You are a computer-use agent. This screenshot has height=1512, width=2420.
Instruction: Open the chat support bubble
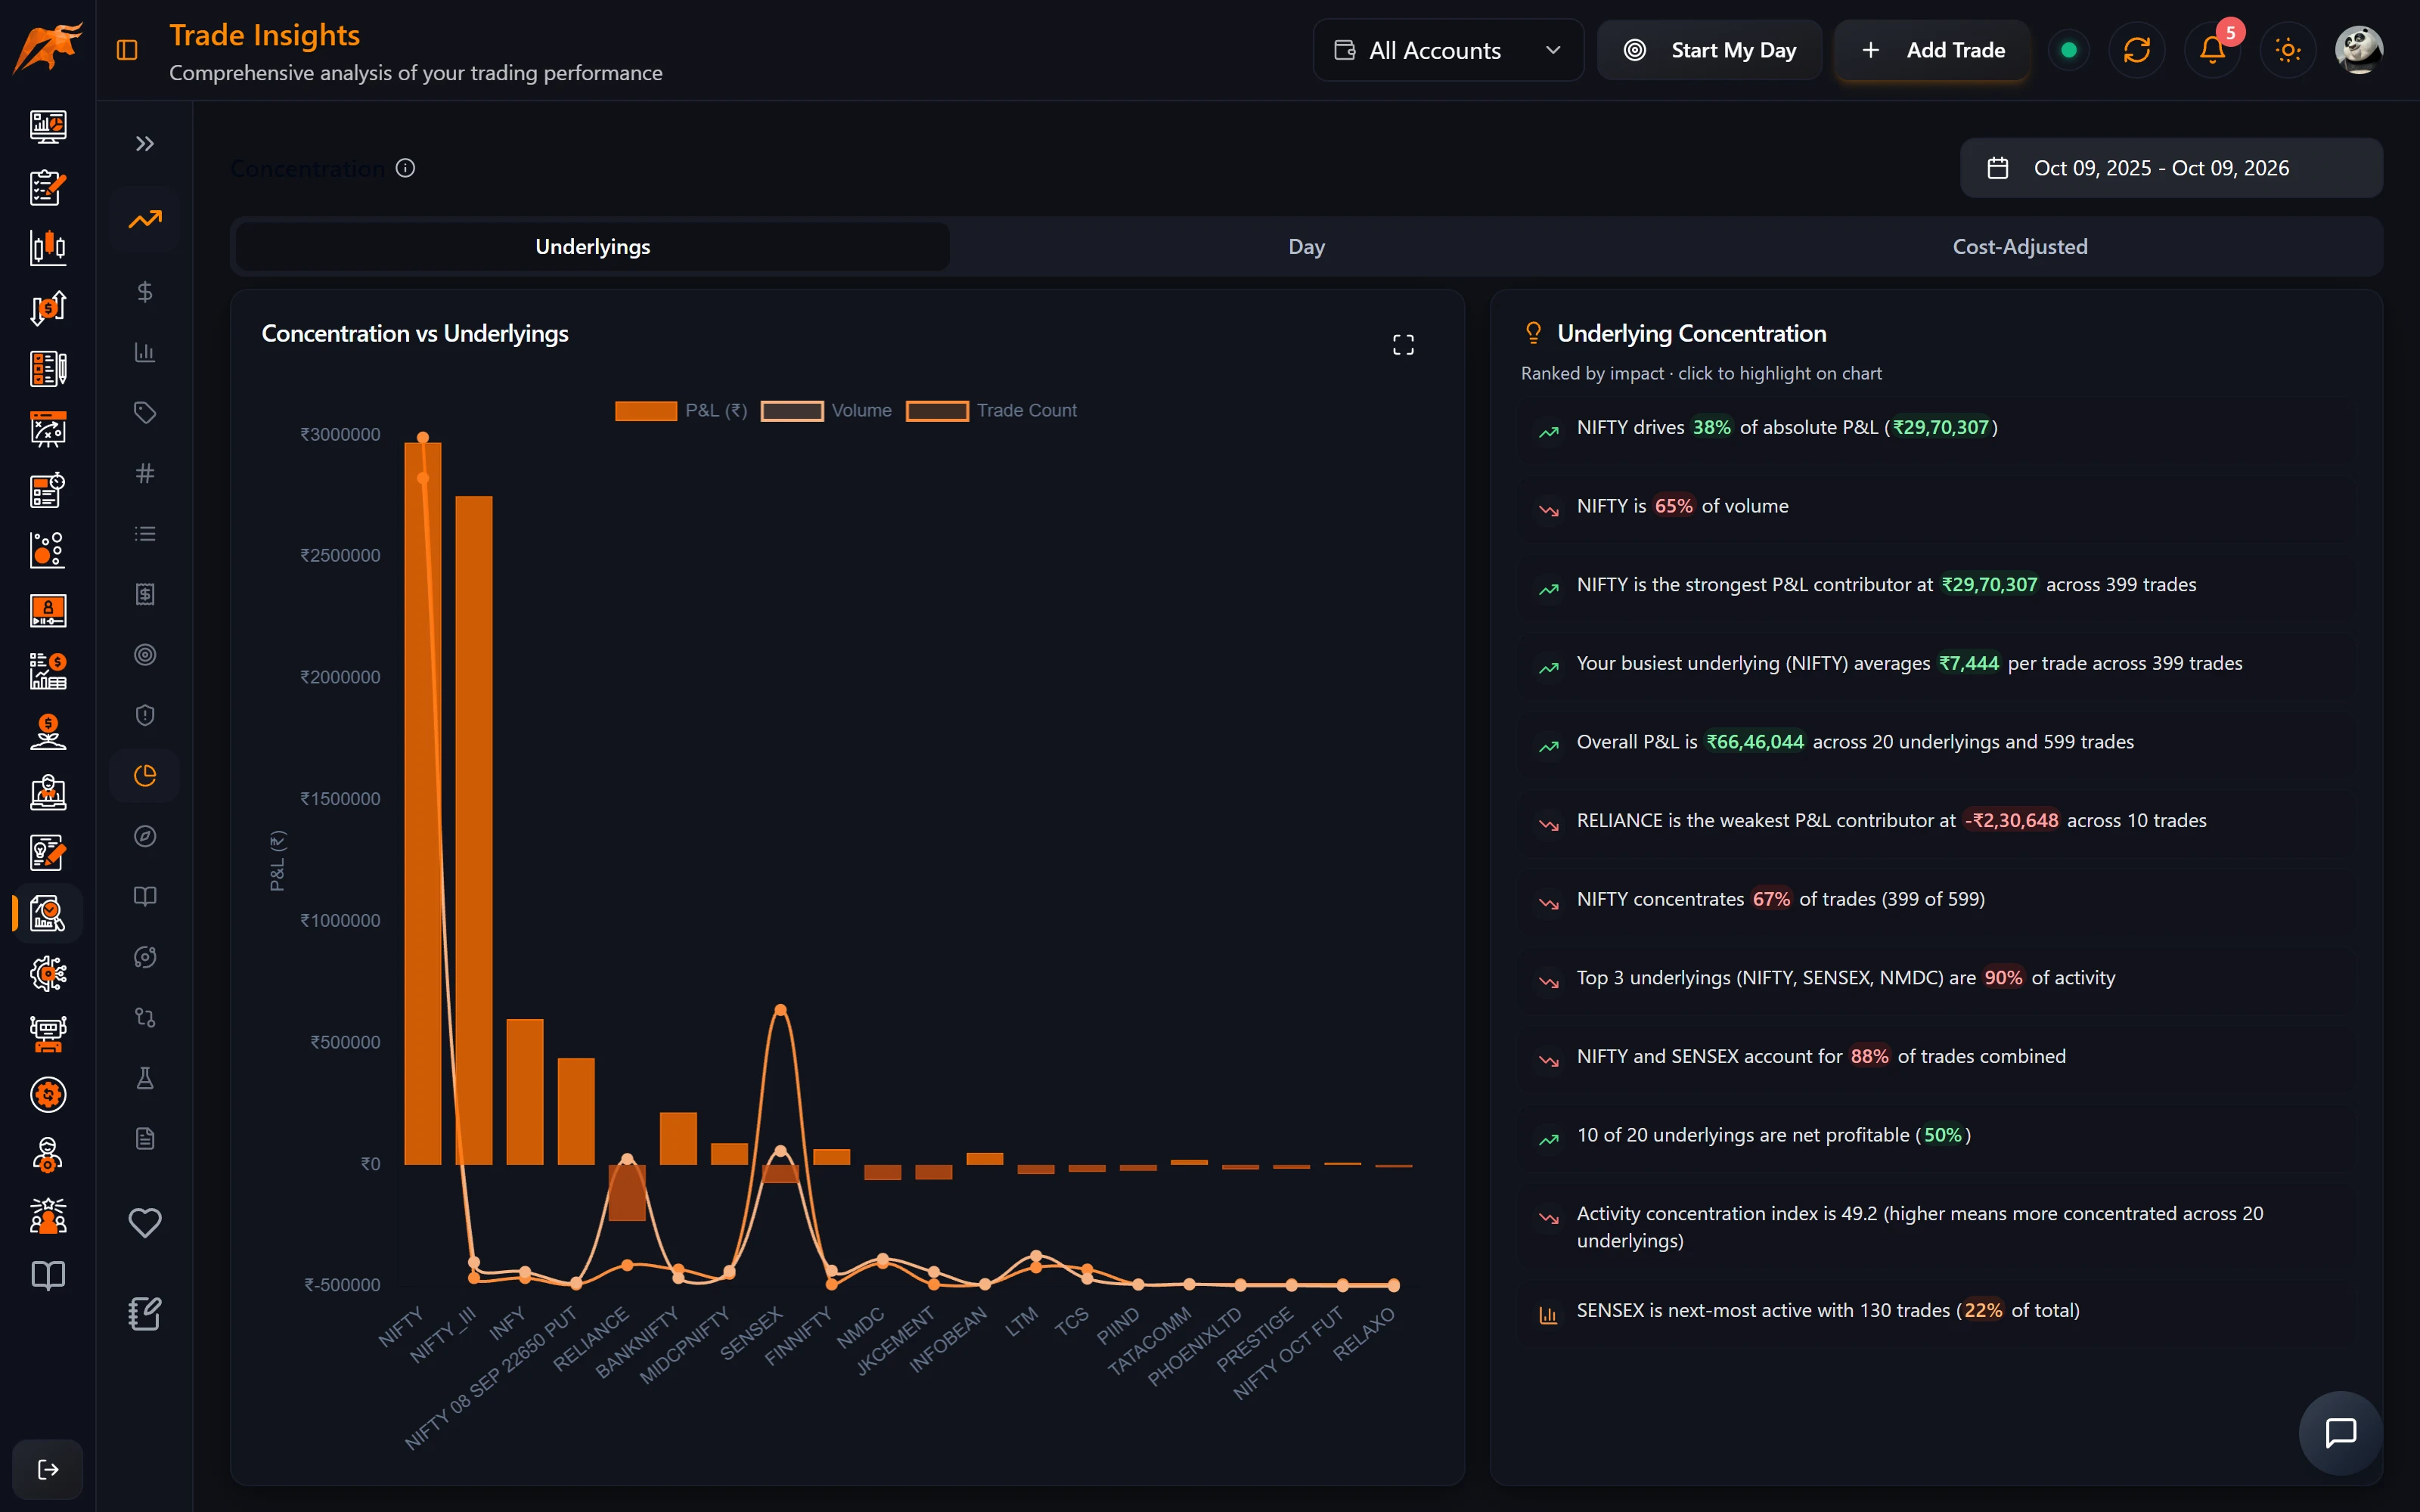[2341, 1432]
